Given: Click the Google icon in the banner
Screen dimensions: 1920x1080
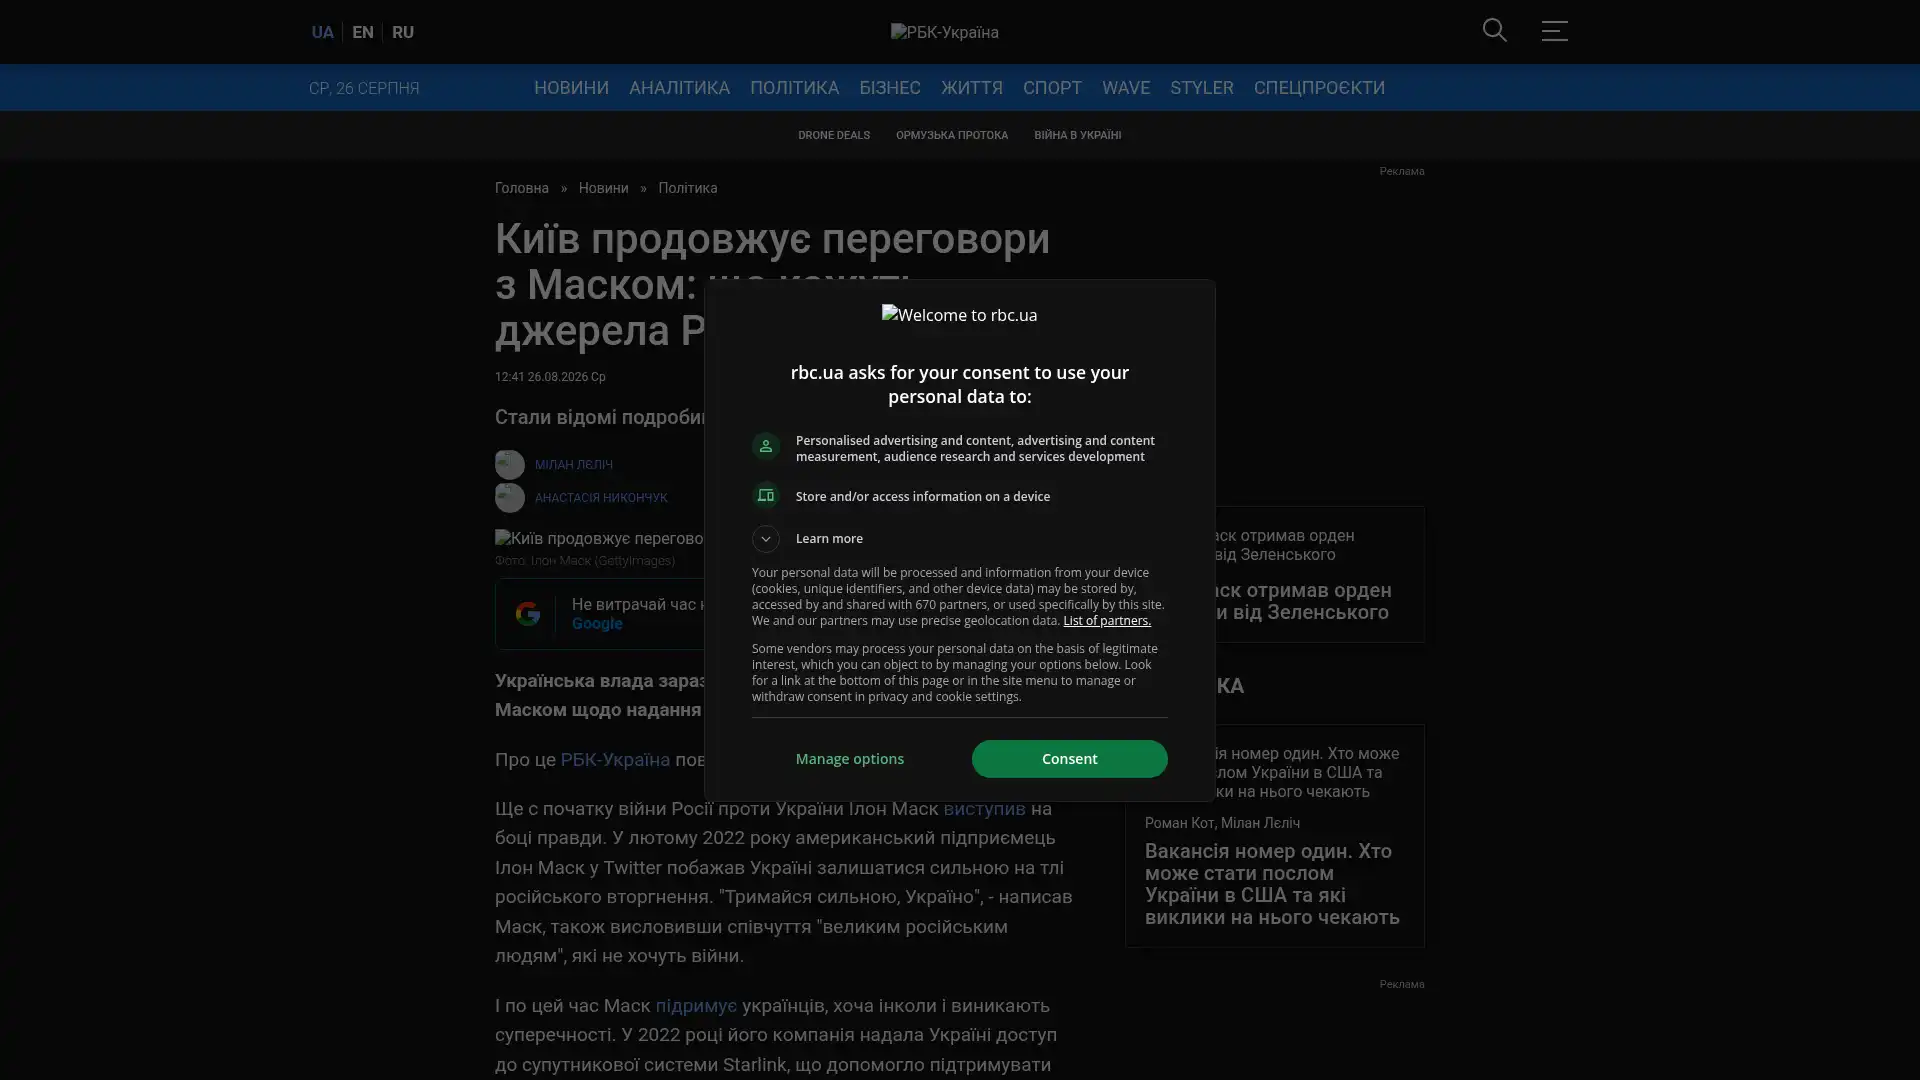Looking at the screenshot, I should [x=527, y=613].
